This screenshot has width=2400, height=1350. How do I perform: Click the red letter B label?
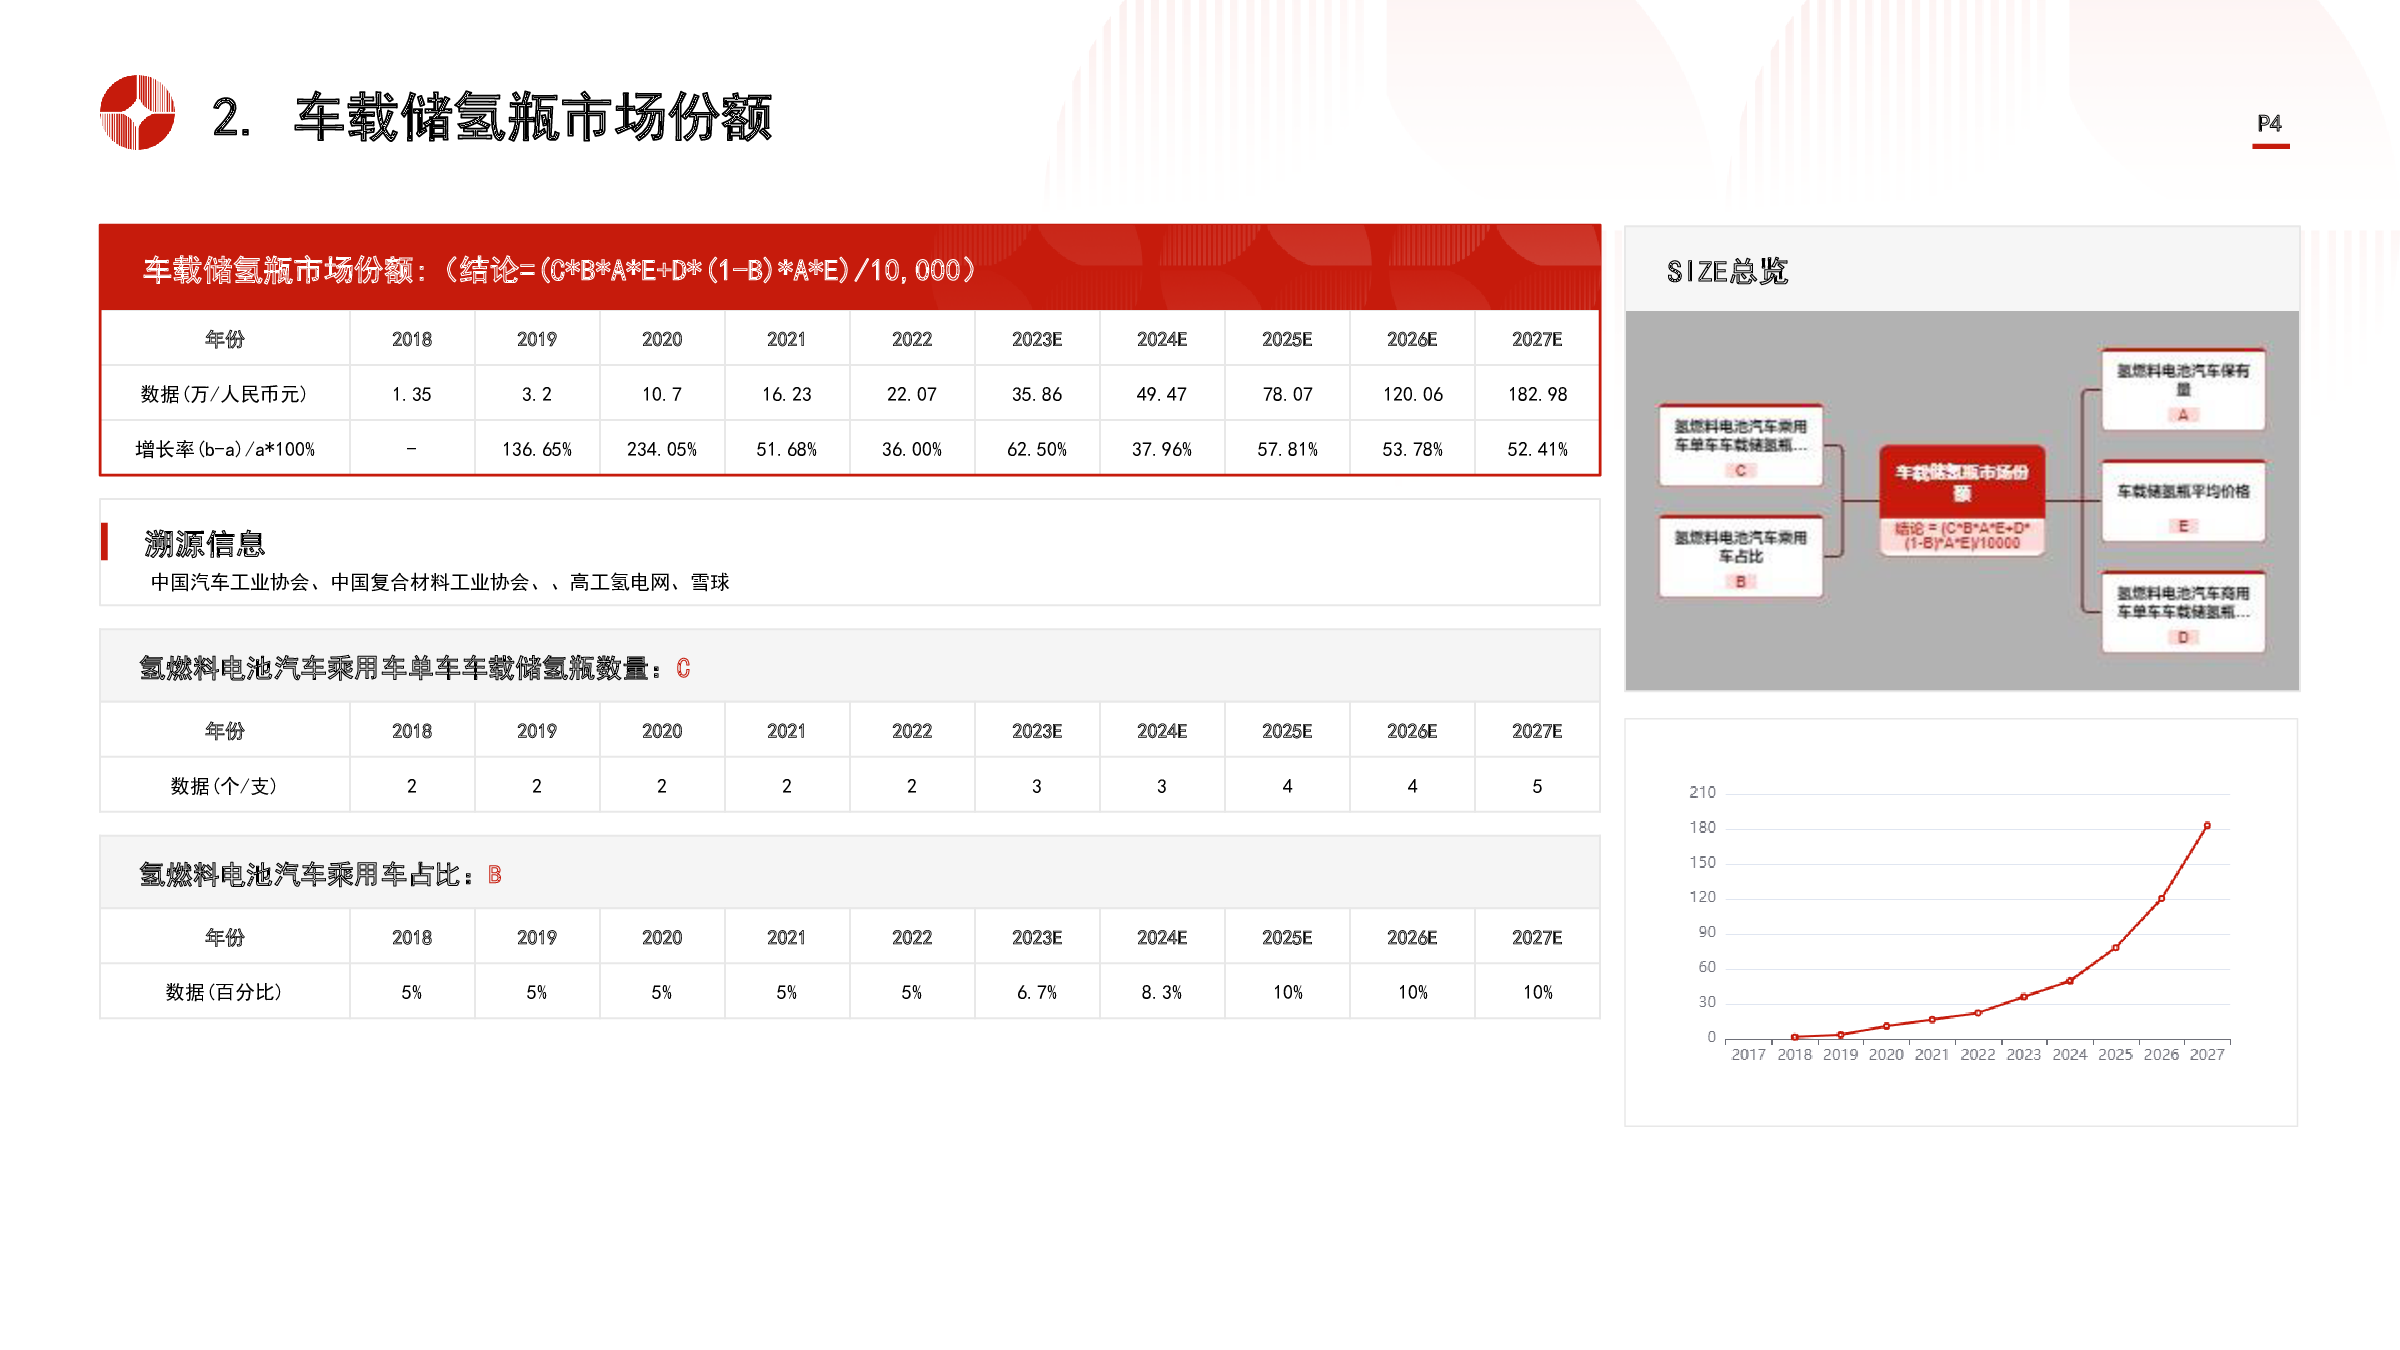(x=494, y=875)
